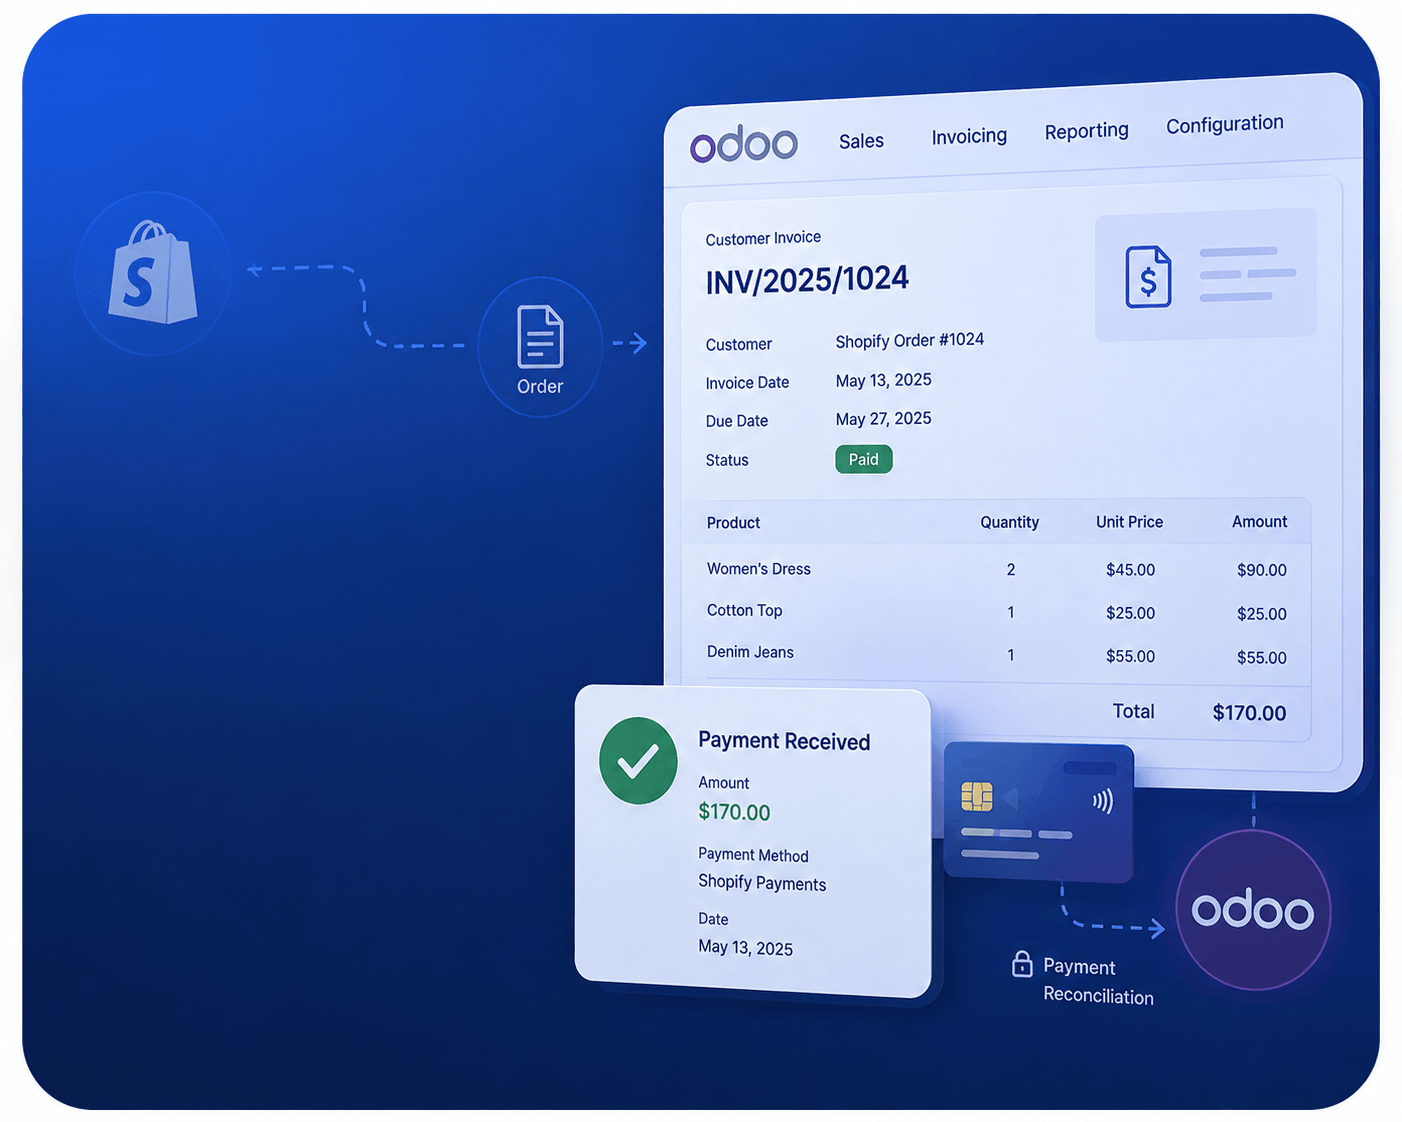Click the credit card chip icon
Viewport: 1402px width, 1122px height.
coord(977,796)
